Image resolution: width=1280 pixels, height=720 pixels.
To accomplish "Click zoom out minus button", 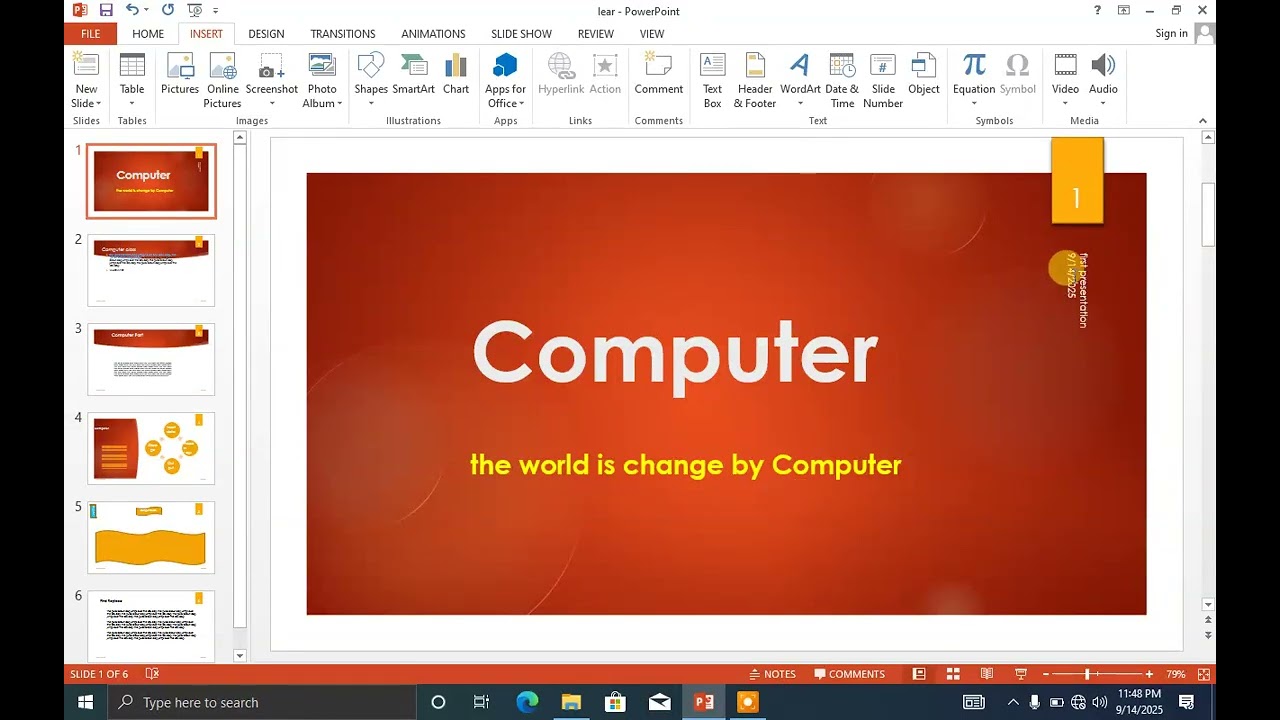I will pyautogui.click(x=1046, y=674).
